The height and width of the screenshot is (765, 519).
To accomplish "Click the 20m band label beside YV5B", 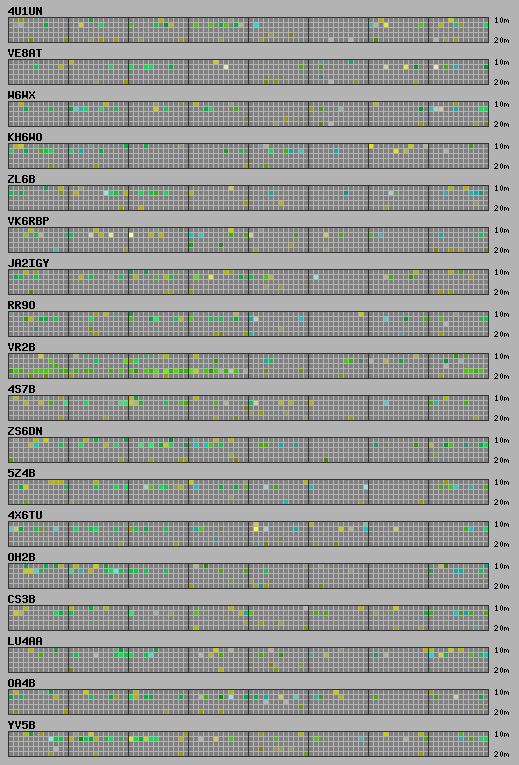I will pyautogui.click(x=501, y=754).
